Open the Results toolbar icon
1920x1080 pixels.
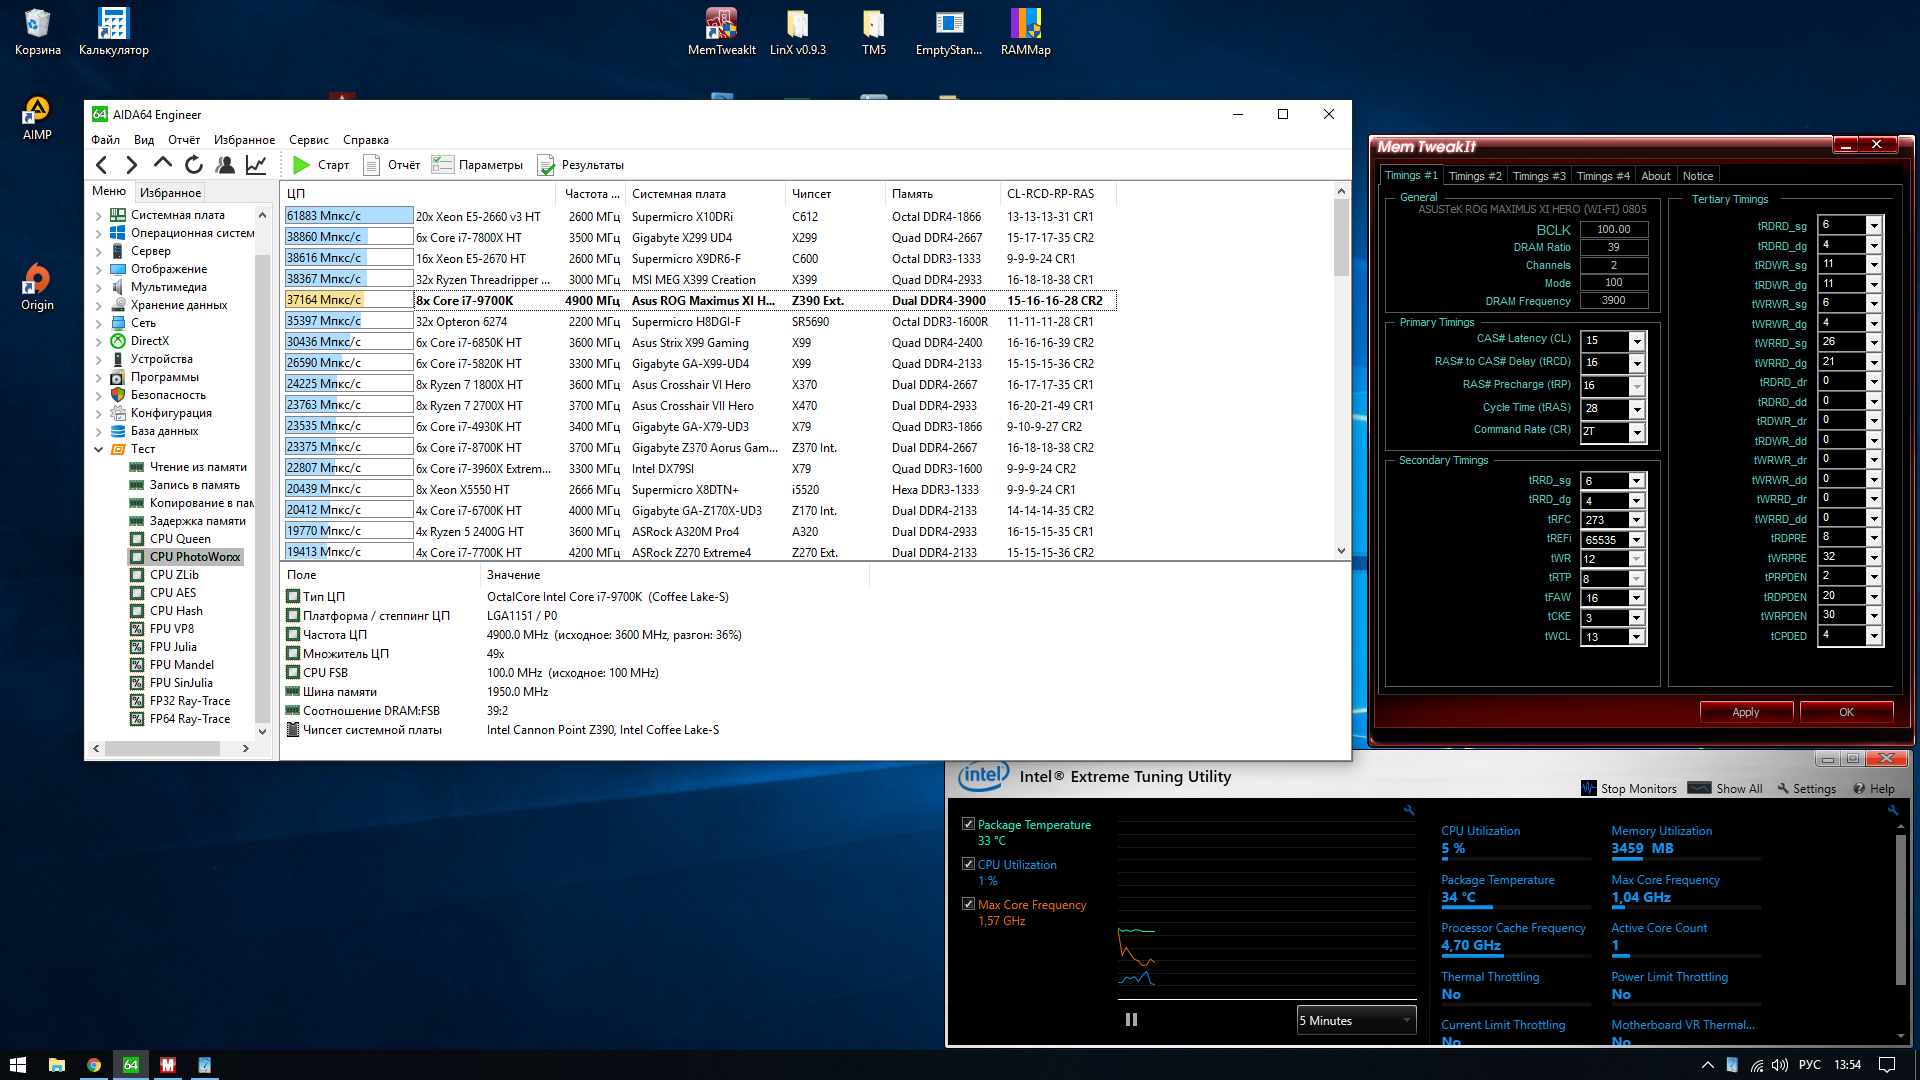coord(546,165)
